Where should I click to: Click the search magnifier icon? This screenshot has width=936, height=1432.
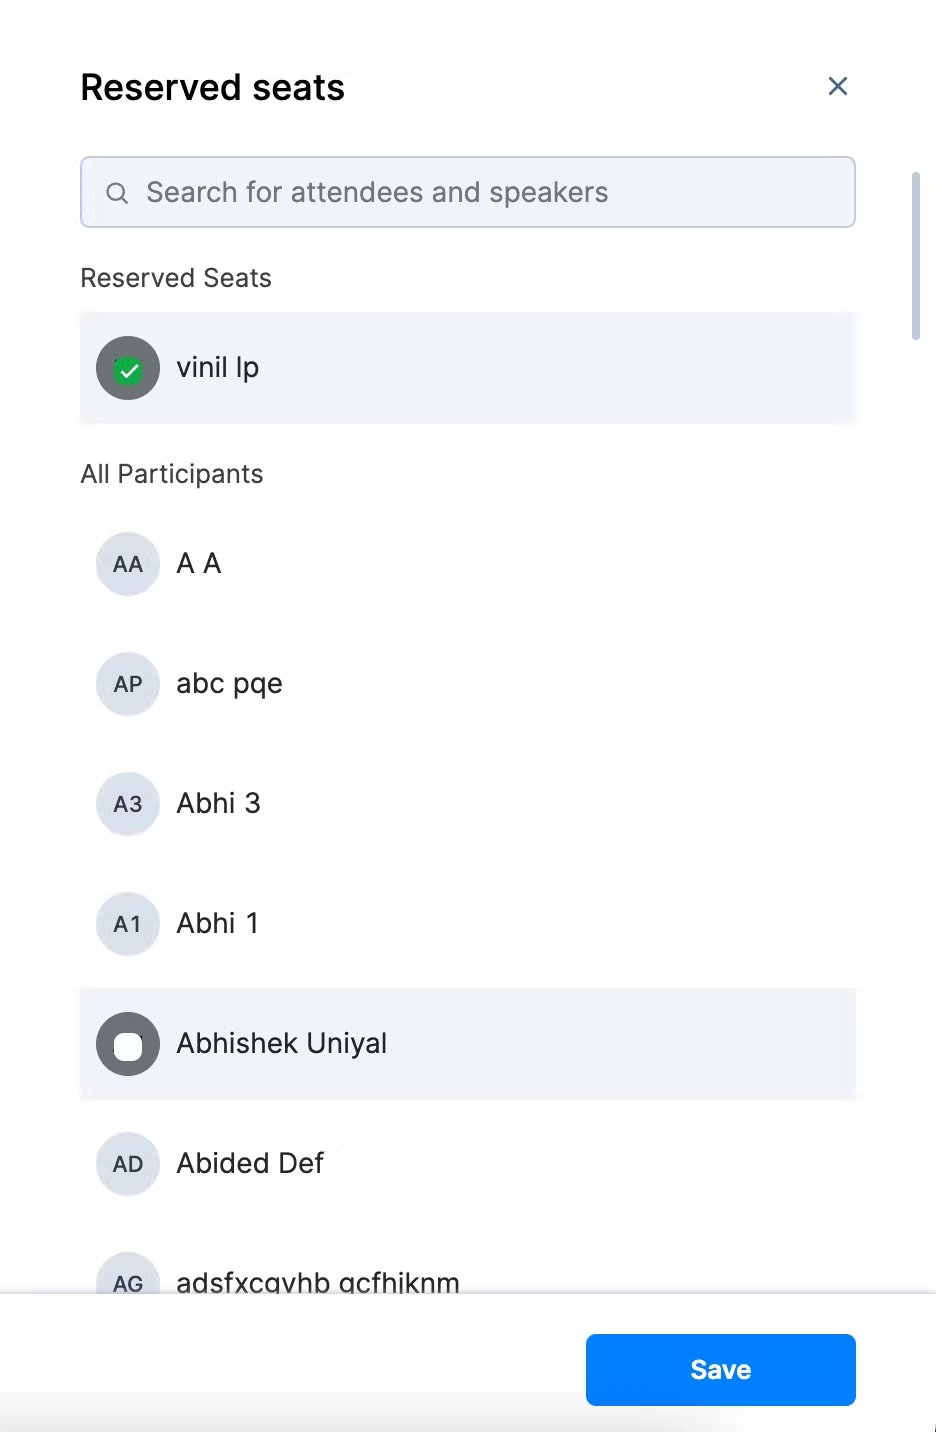point(117,193)
